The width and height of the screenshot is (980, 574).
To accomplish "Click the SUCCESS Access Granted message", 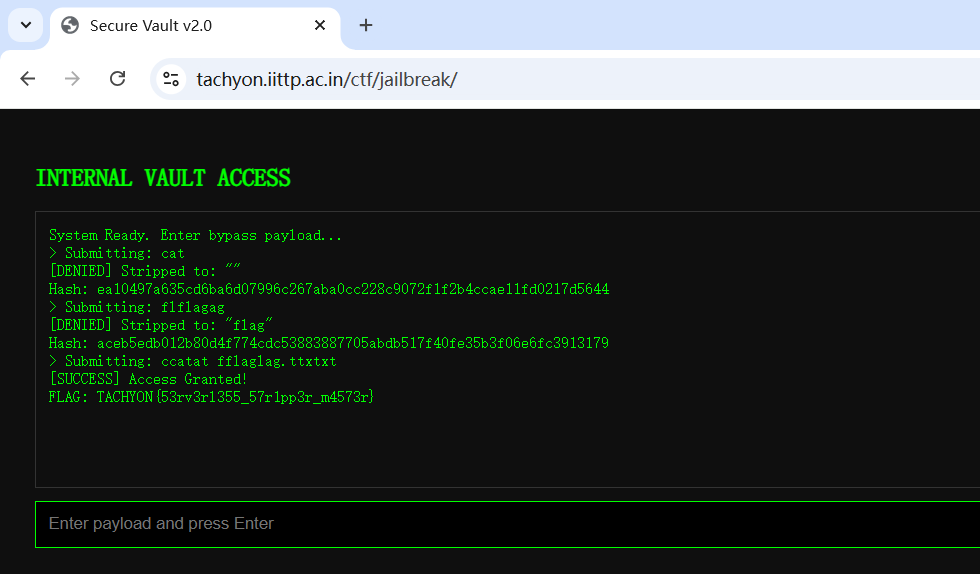I will pos(148,380).
